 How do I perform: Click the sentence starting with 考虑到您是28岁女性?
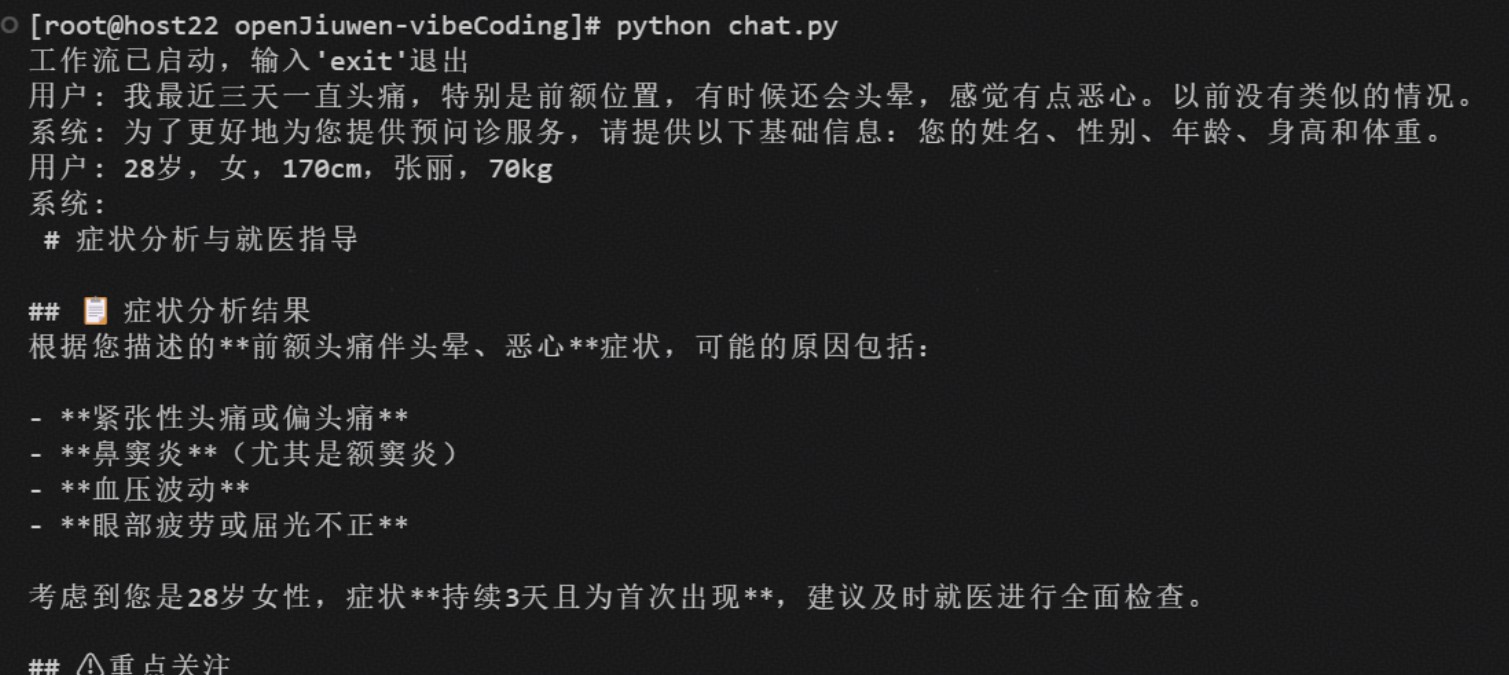click(x=616, y=598)
